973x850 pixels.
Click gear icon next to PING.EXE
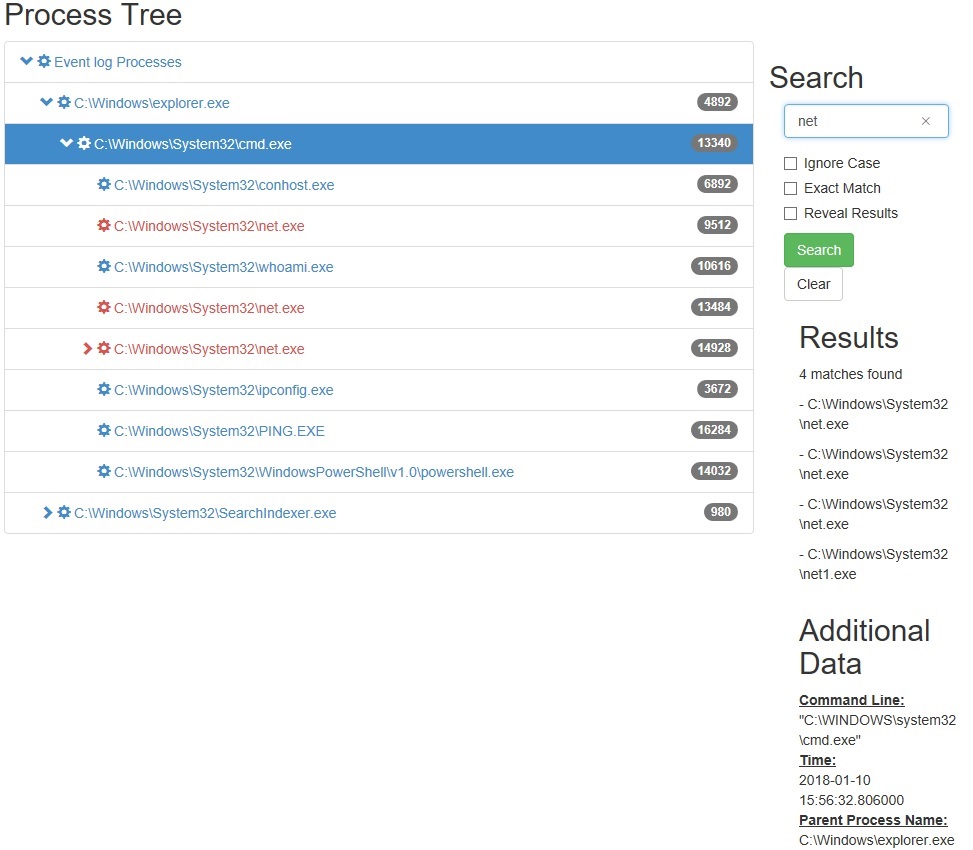pyautogui.click(x=104, y=430)
